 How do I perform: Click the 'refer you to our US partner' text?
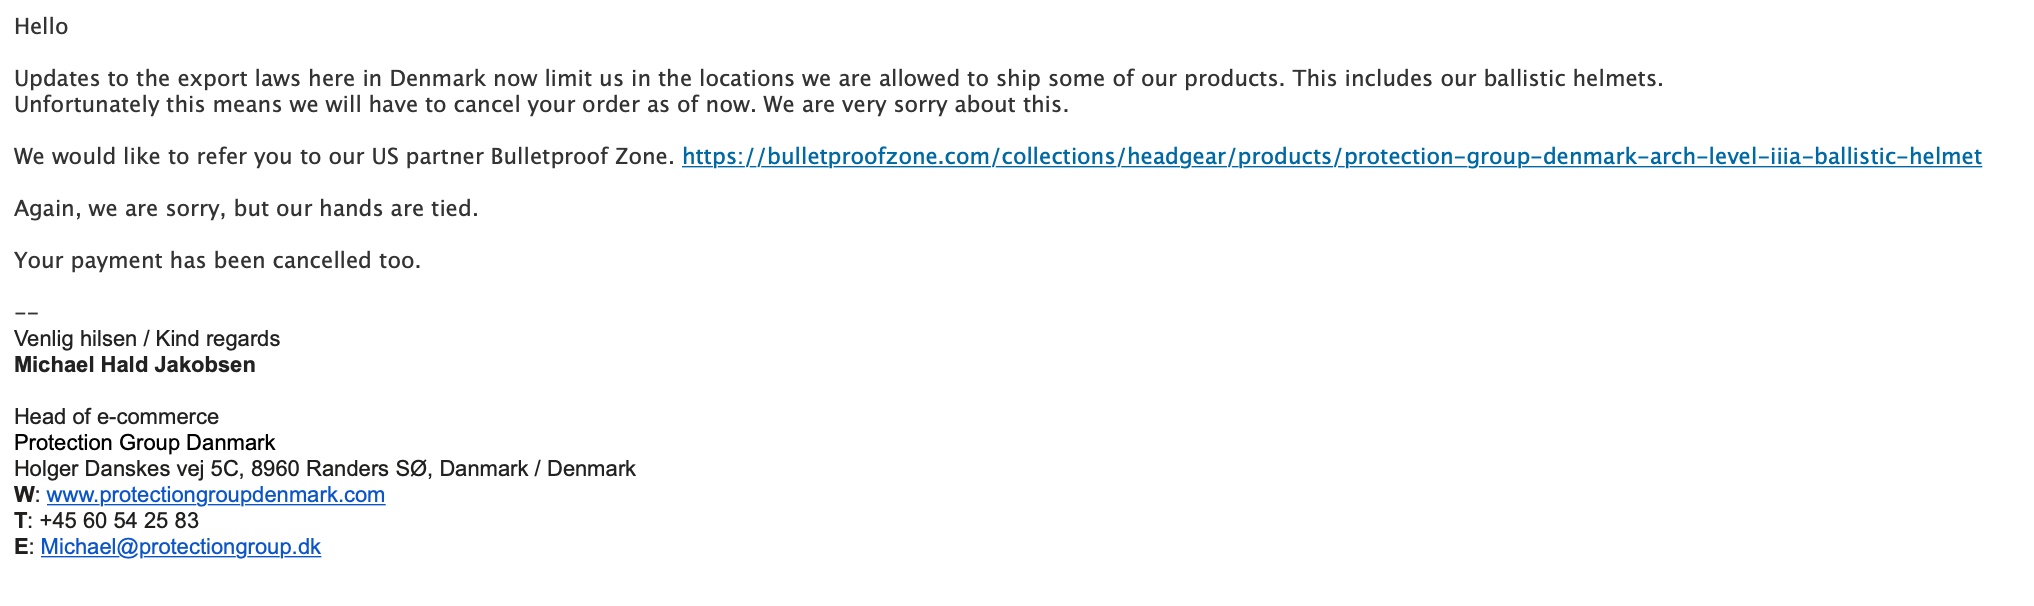click(344, 157)
